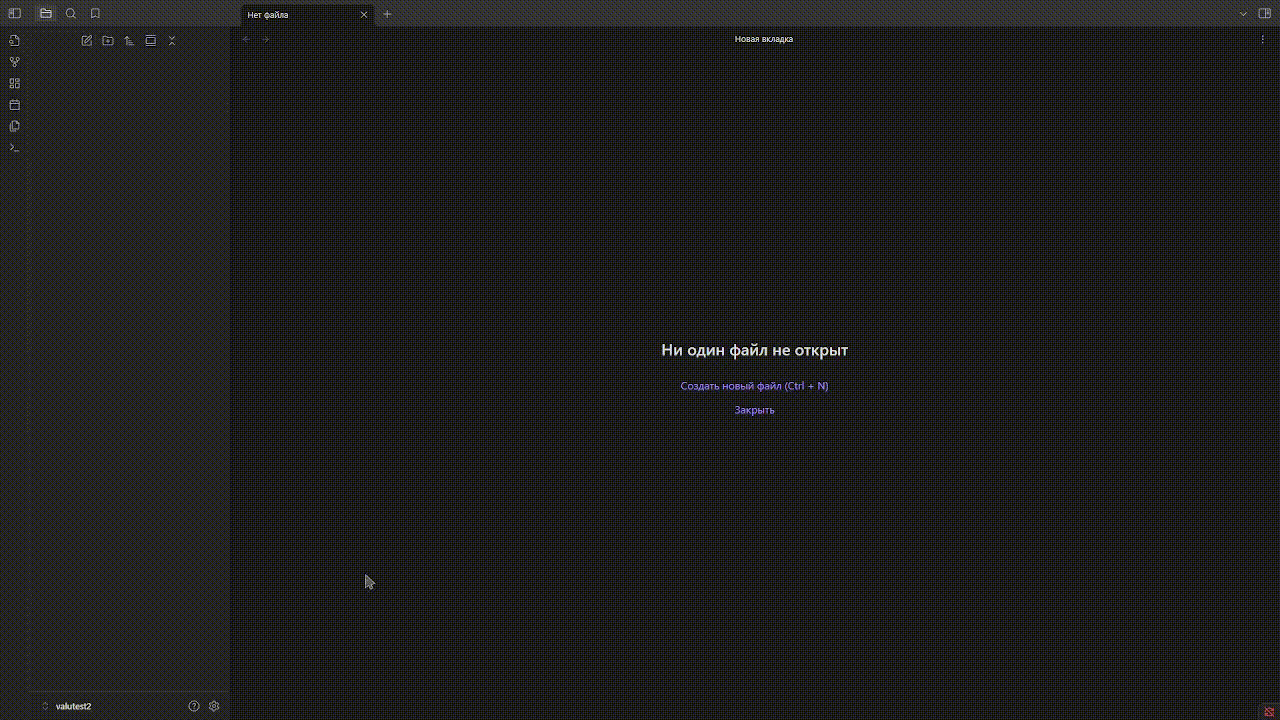This screenshot has height=720, width=1280.
Task: Open a canvas via the ribbon icon
Action: [x=14, y=83]
